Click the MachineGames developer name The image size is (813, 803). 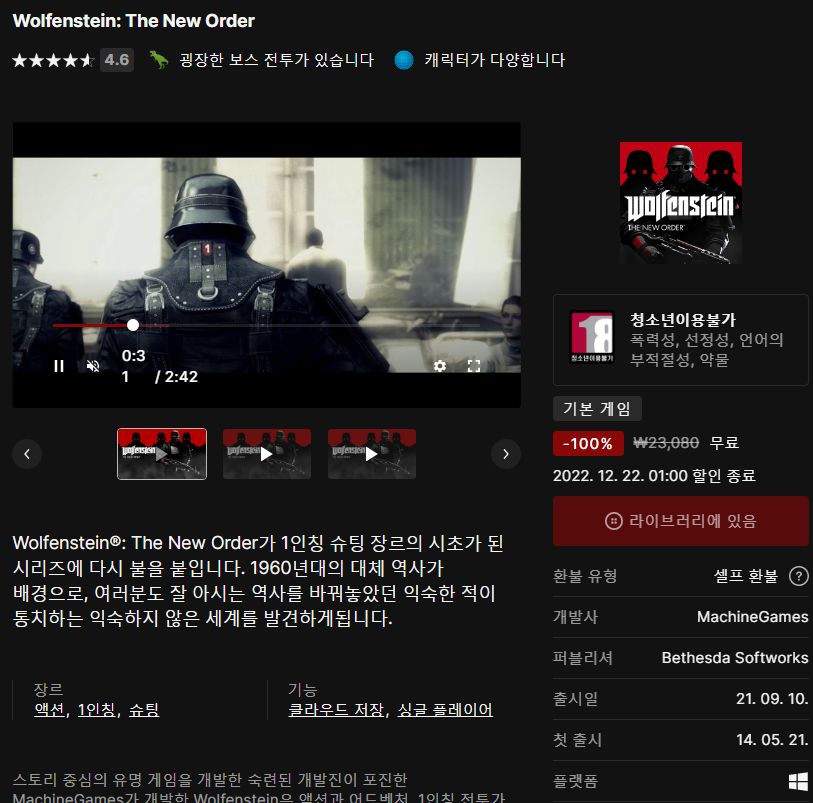tap(752, 617)
